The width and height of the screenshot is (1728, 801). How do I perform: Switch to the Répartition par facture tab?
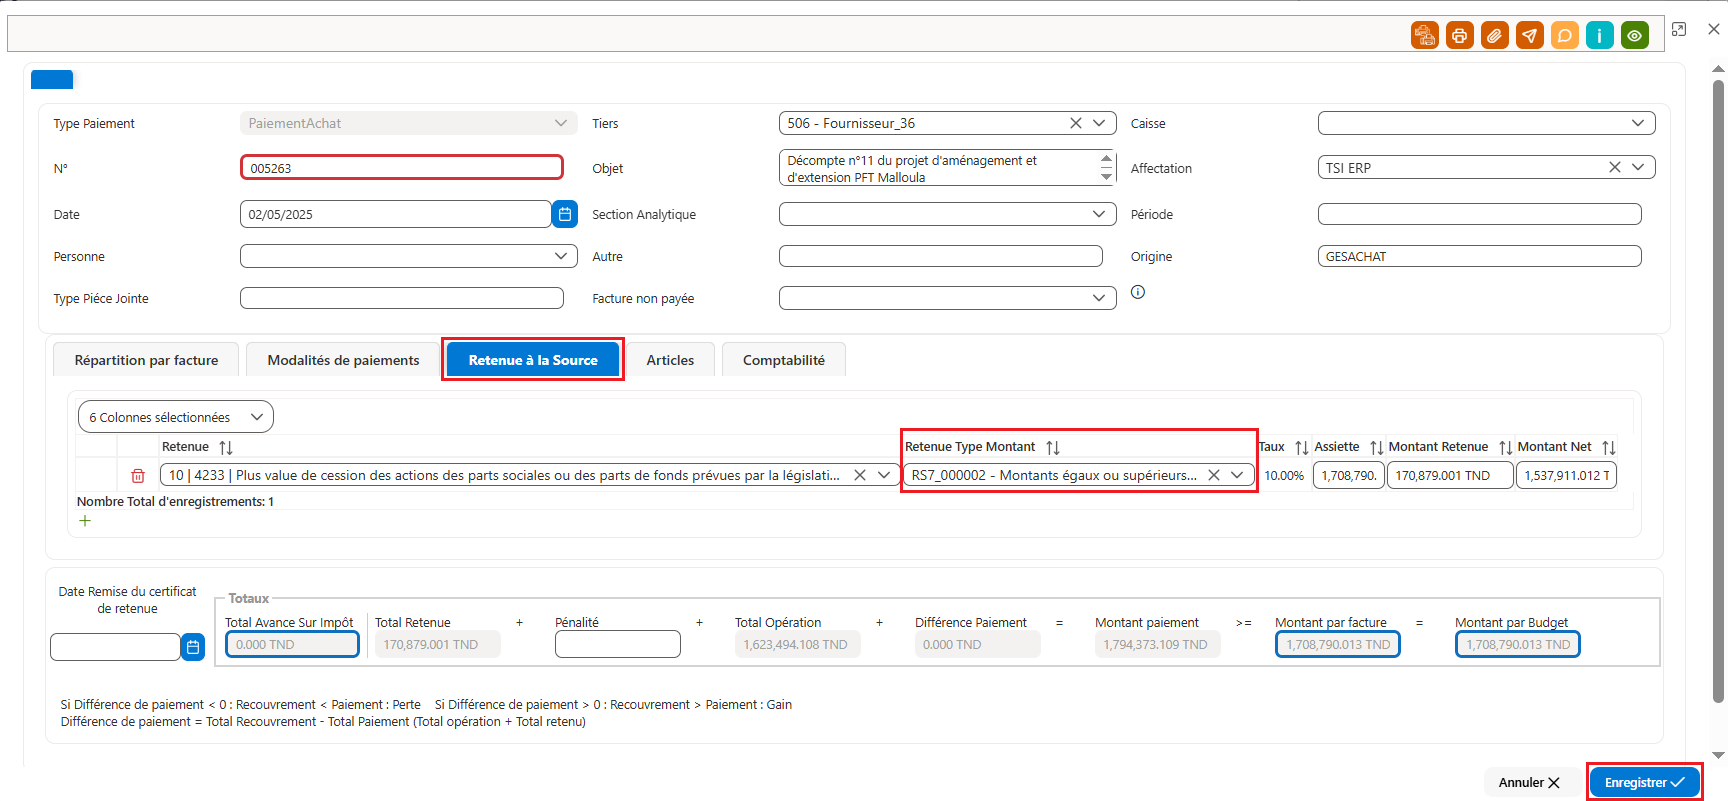(x=146, y=360)
